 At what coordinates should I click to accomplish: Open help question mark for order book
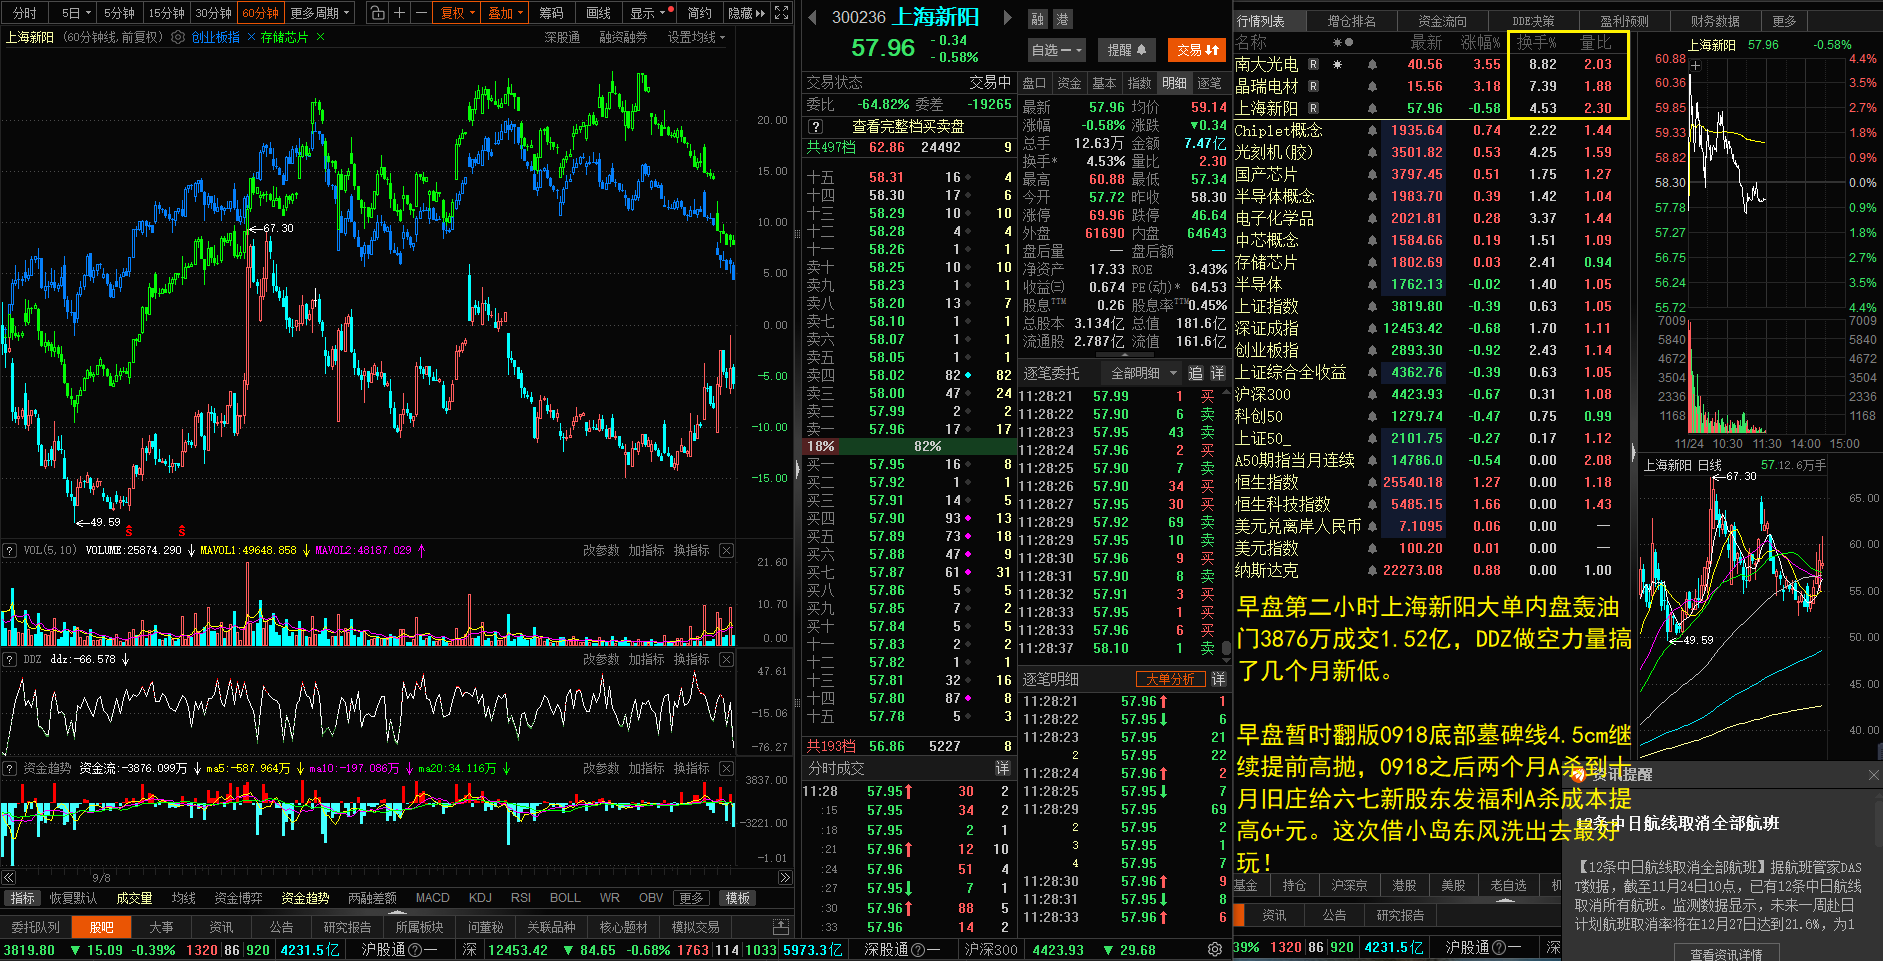[815, 126]
